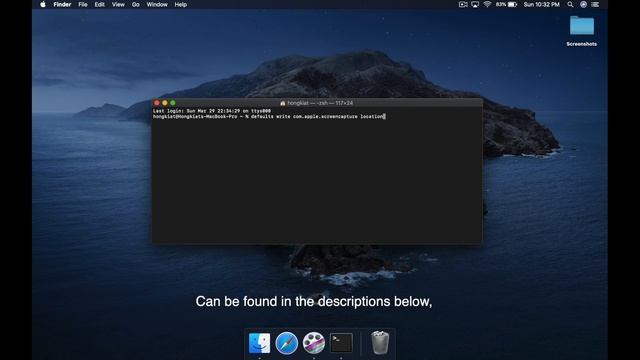This screenshot has height=360, width=640.
Task: Open the Finder menu in menu bar
Action: 62,4
